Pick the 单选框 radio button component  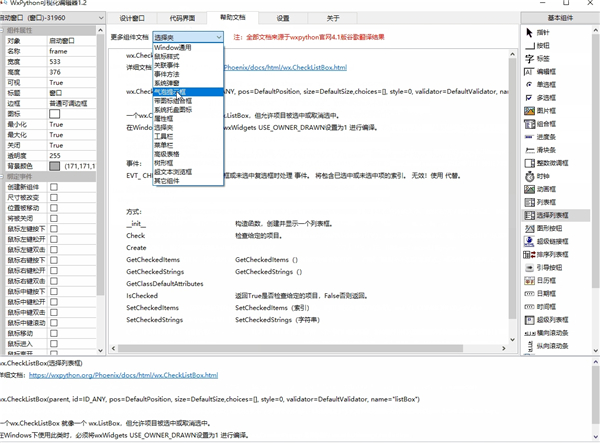(540, 85)
